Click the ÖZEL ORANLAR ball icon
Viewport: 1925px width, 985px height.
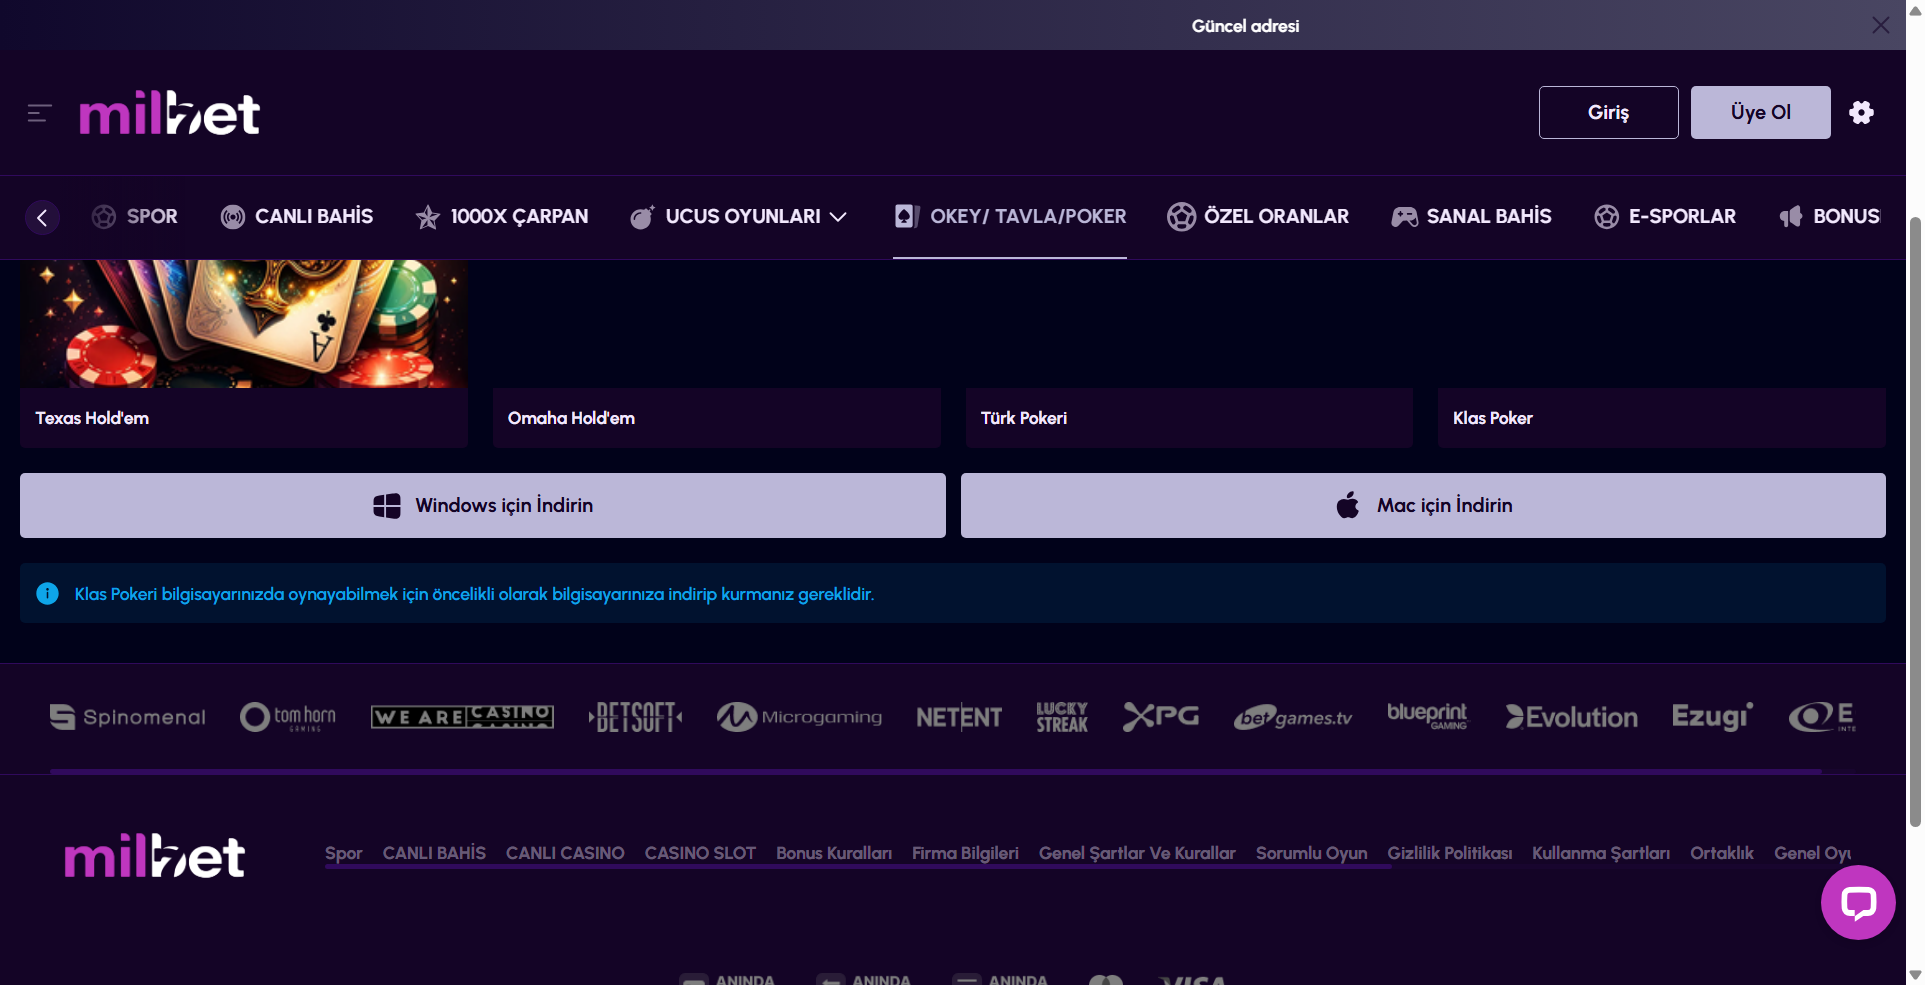coord(1181,216)
